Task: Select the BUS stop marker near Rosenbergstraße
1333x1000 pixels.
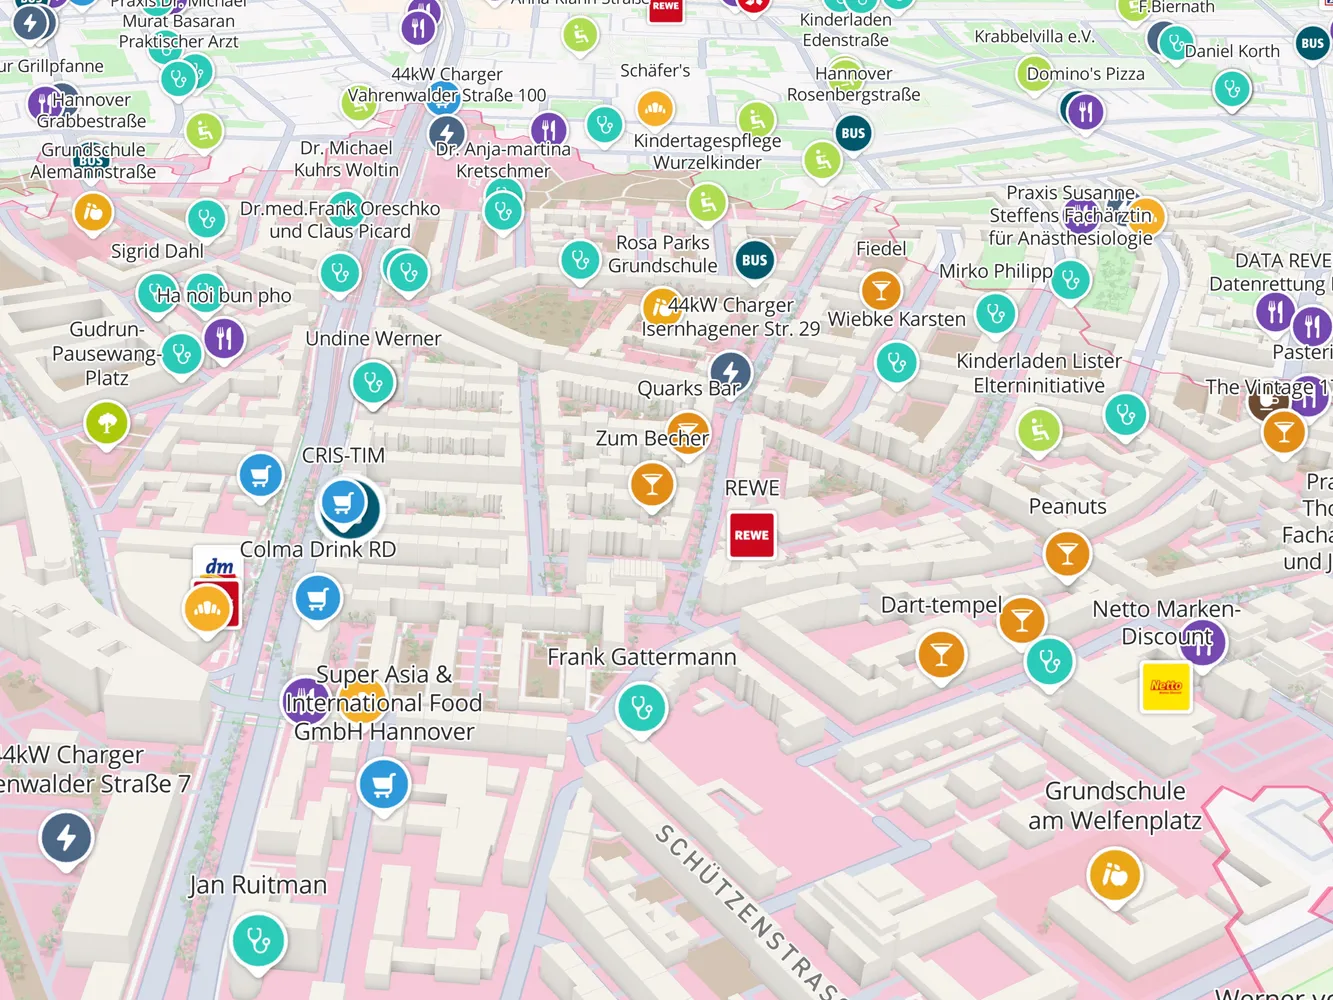Action: 853,133
